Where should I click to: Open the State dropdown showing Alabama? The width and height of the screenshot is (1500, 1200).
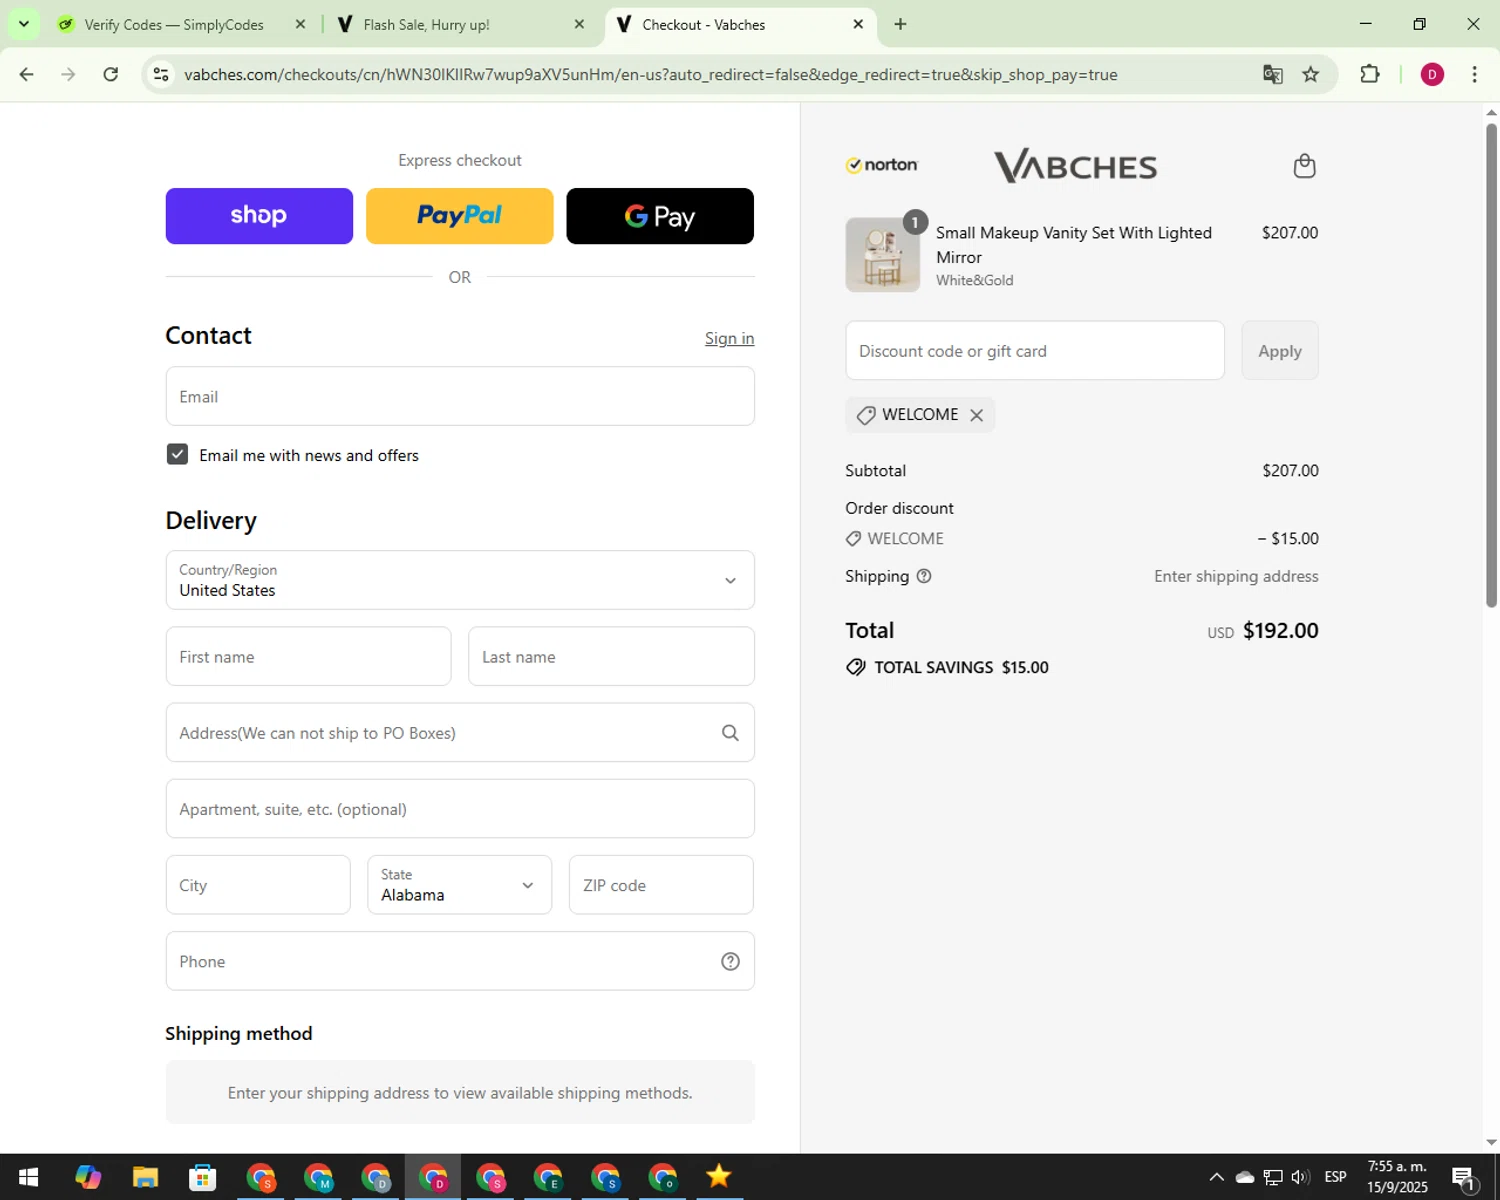(x=460, y=885)
